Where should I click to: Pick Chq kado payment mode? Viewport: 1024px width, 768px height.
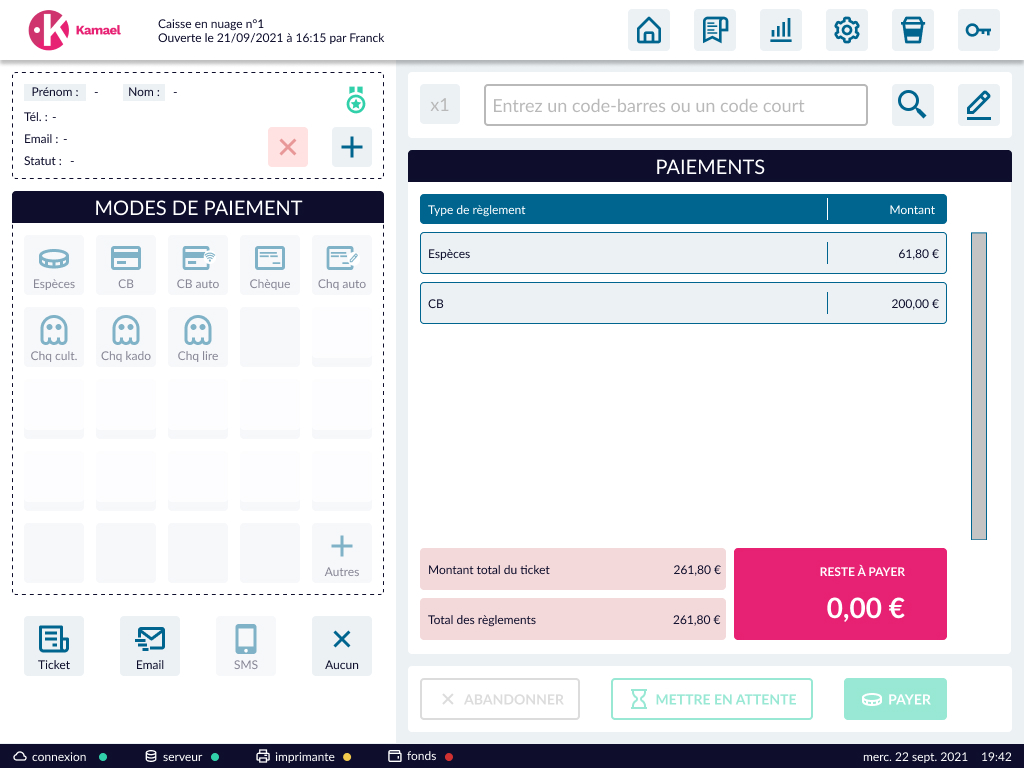pyautogui.click(x=126, y=338)
